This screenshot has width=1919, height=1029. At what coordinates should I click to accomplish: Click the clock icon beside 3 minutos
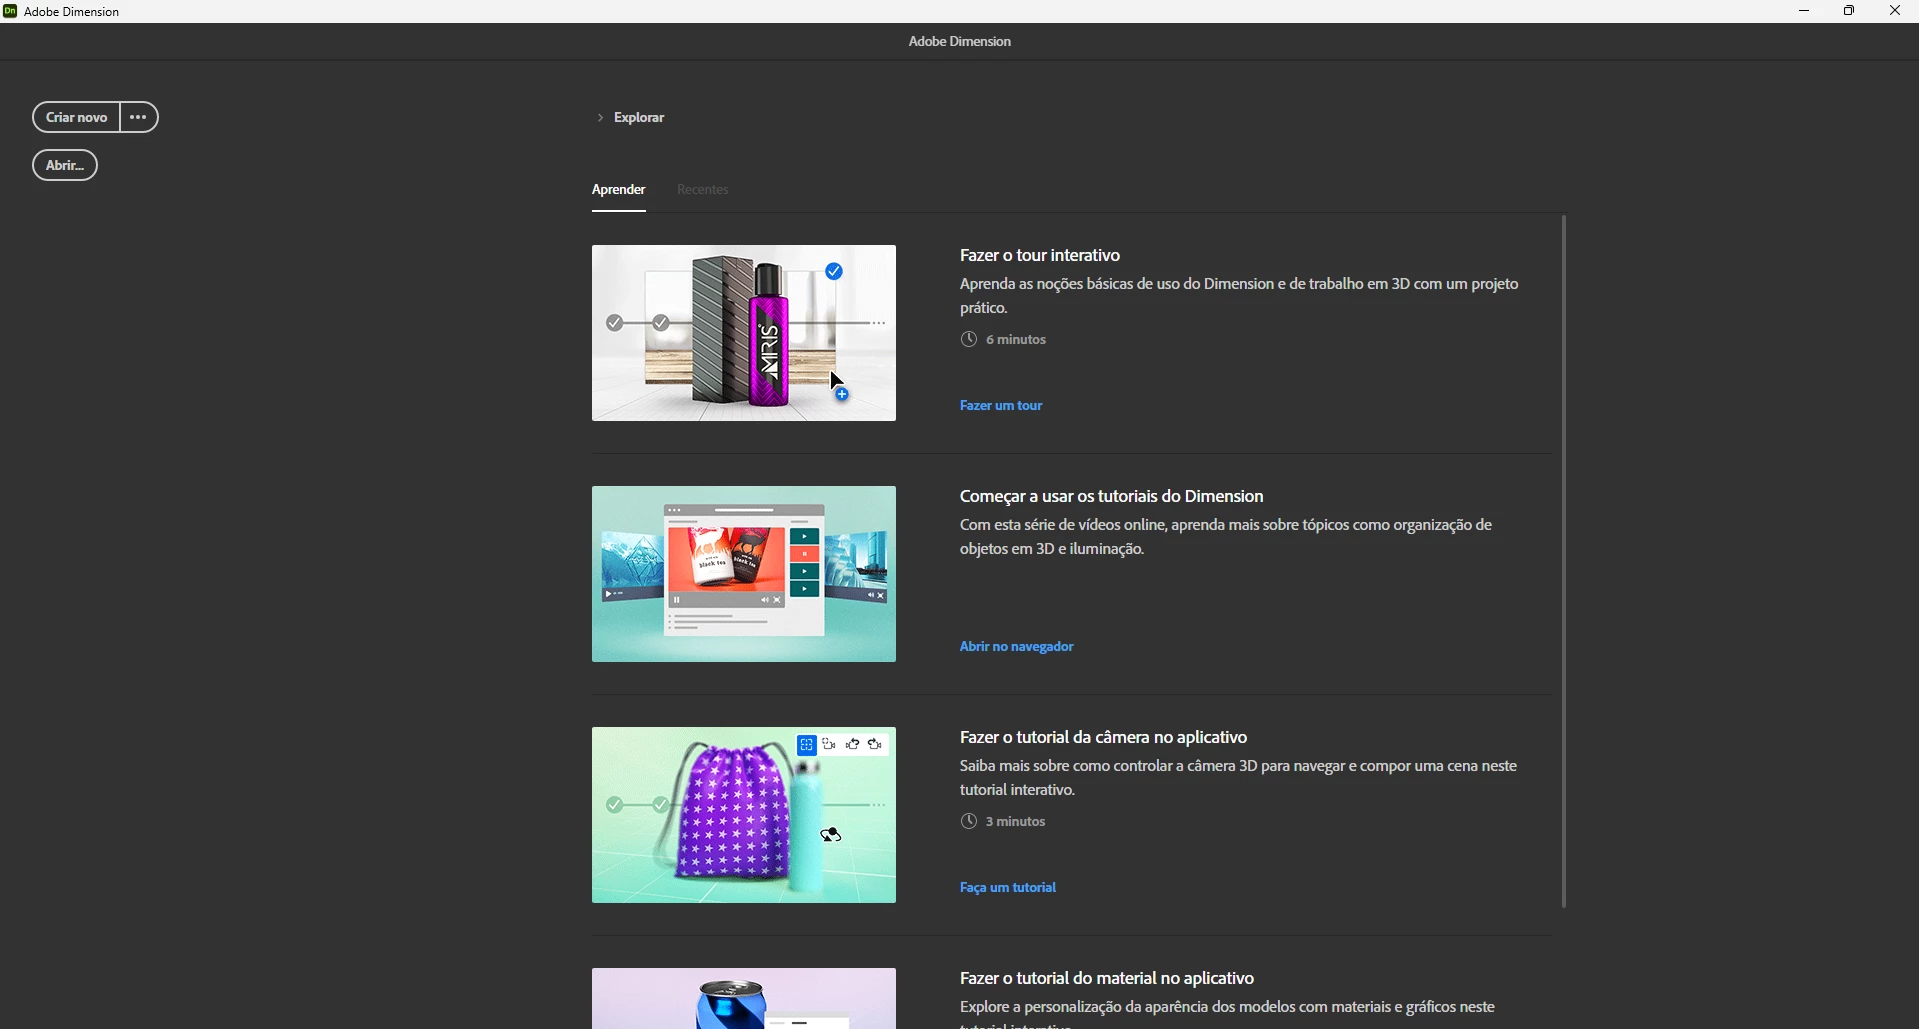[x=968, y=822]
